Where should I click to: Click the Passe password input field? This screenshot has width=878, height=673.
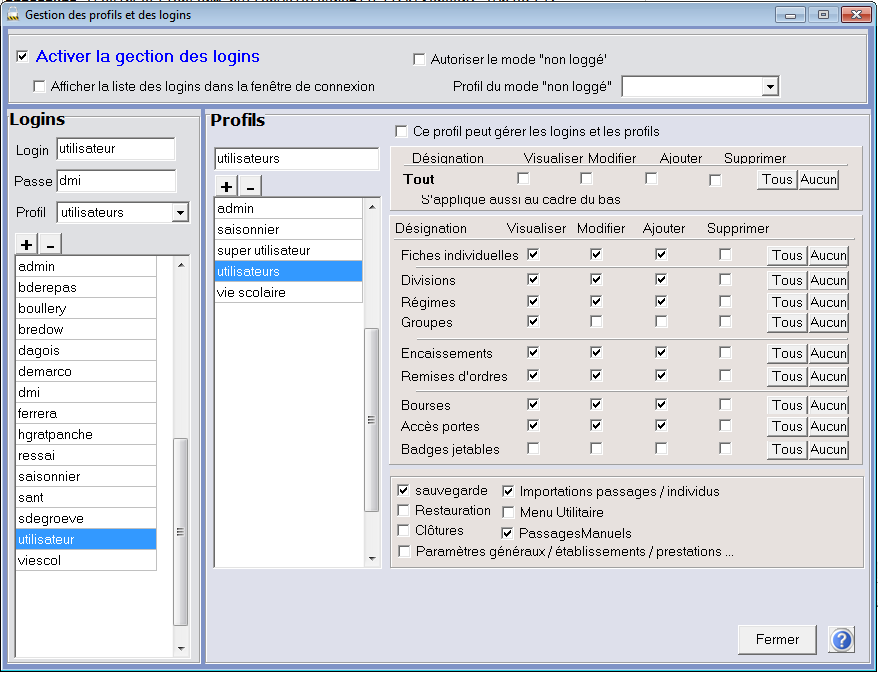coord(115,181)
